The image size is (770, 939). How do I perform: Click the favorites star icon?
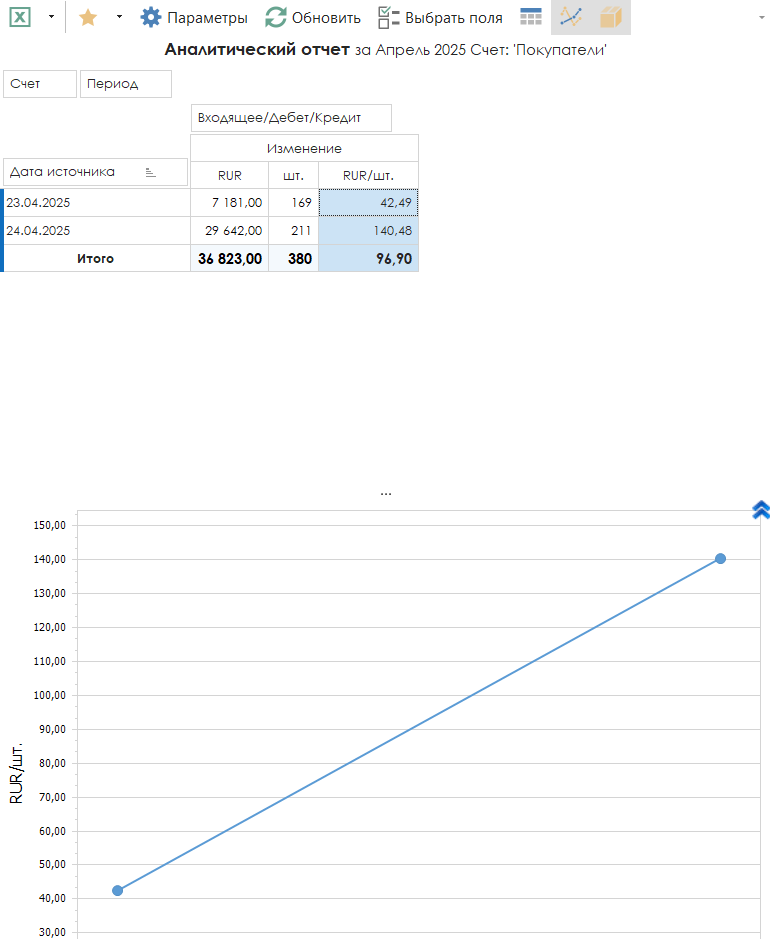88,17
